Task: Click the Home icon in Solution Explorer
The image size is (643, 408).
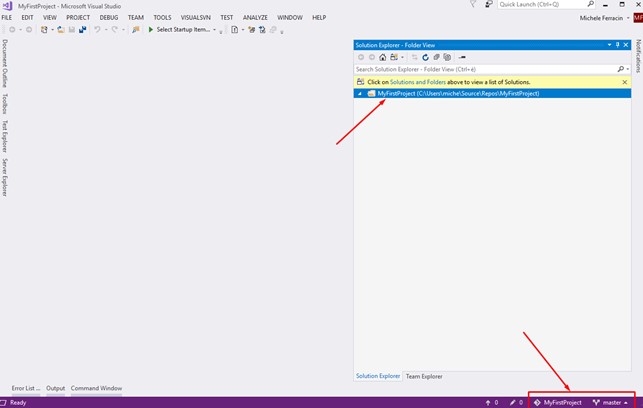Action: (x=382, y=57)
